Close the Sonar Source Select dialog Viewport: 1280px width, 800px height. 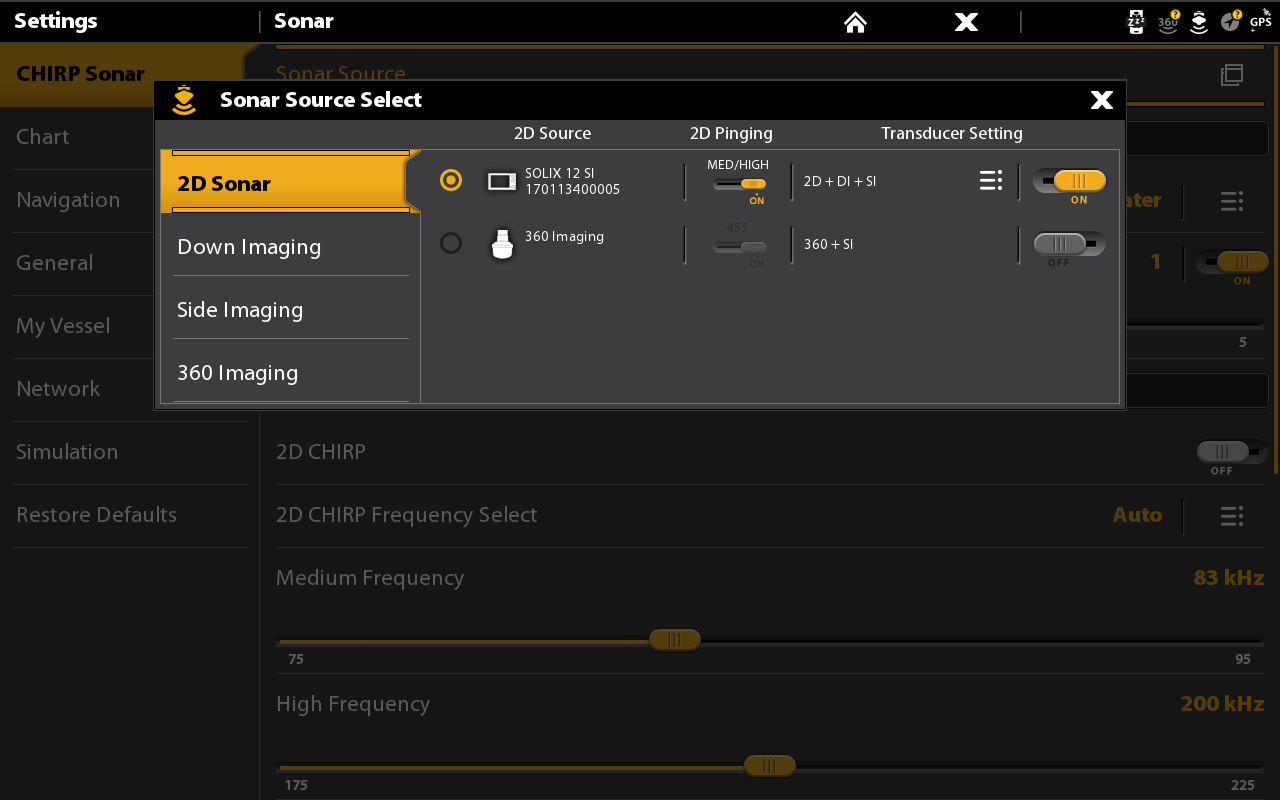tap(1101, 100)
